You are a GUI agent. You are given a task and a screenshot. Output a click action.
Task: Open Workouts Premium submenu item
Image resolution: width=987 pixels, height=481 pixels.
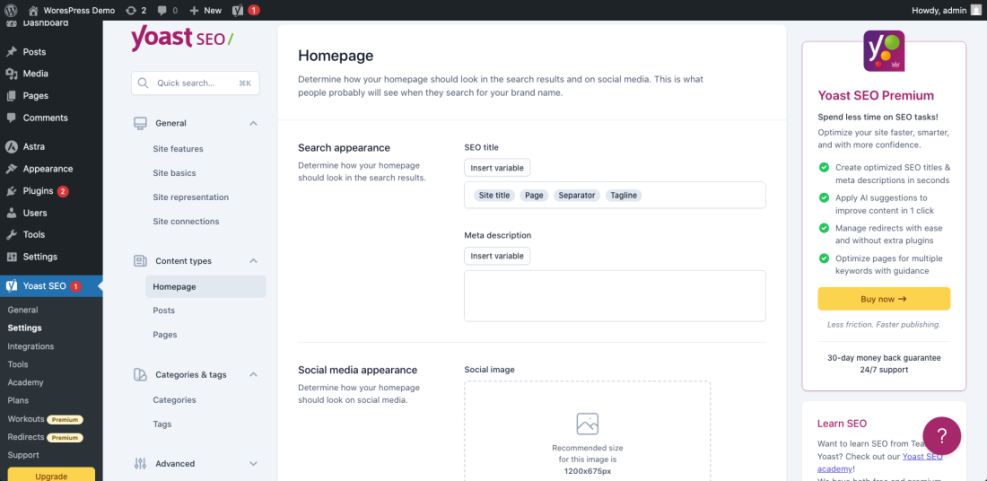45,419
